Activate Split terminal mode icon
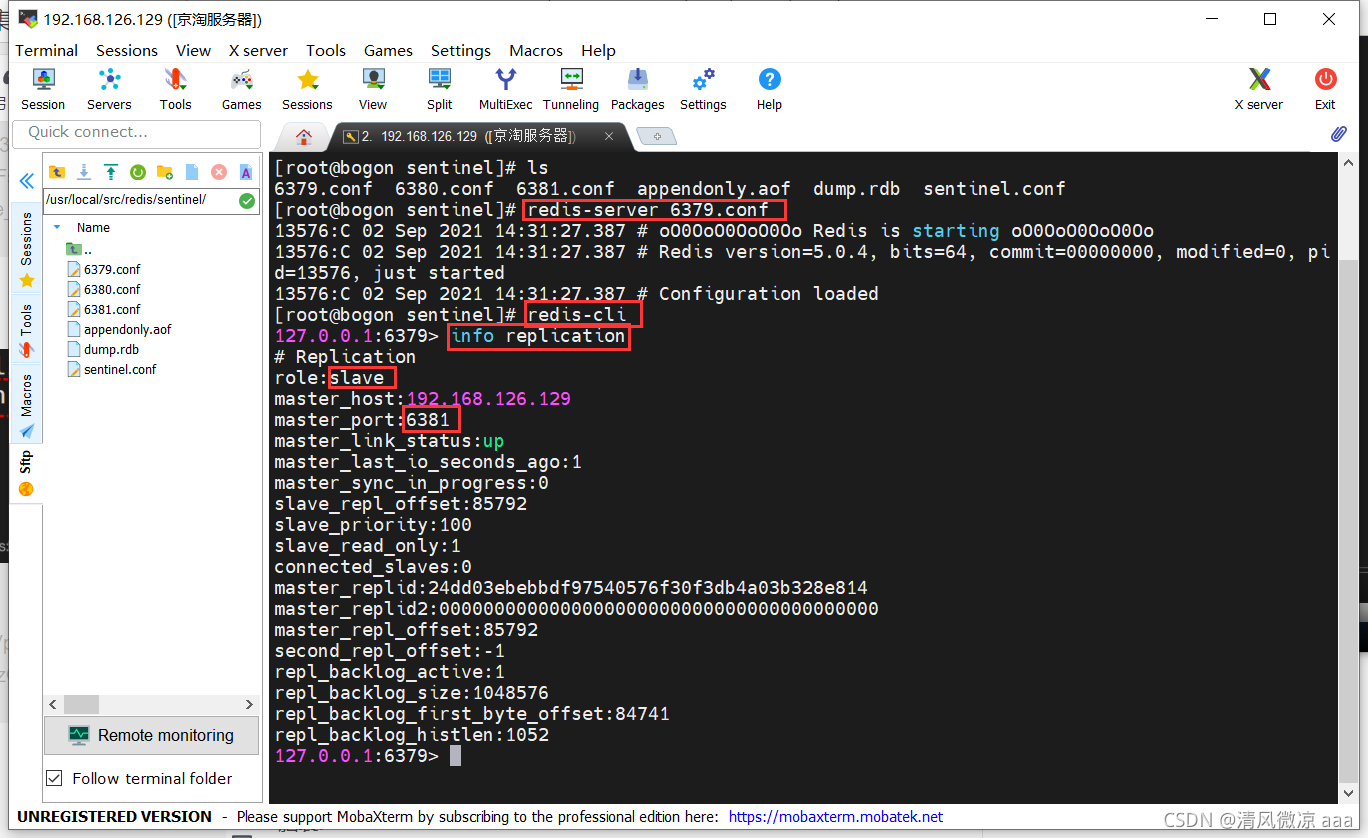 pyautogui.click(x=439, y=89)
